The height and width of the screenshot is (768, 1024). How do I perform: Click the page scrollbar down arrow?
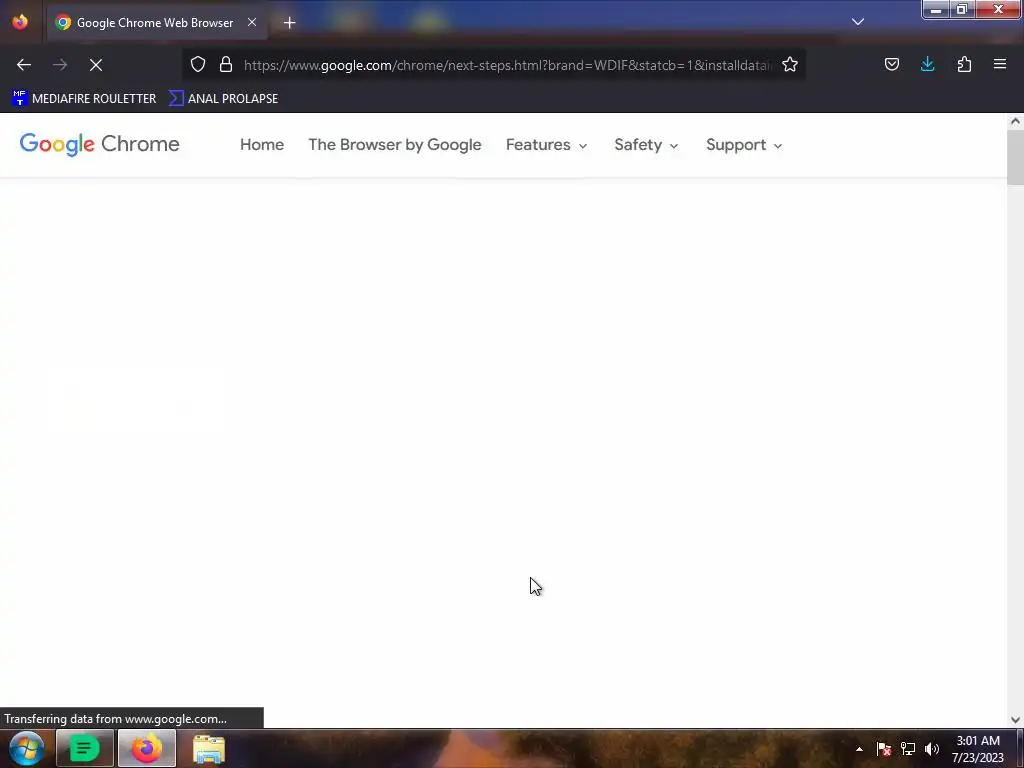(x=1015, y=720)
